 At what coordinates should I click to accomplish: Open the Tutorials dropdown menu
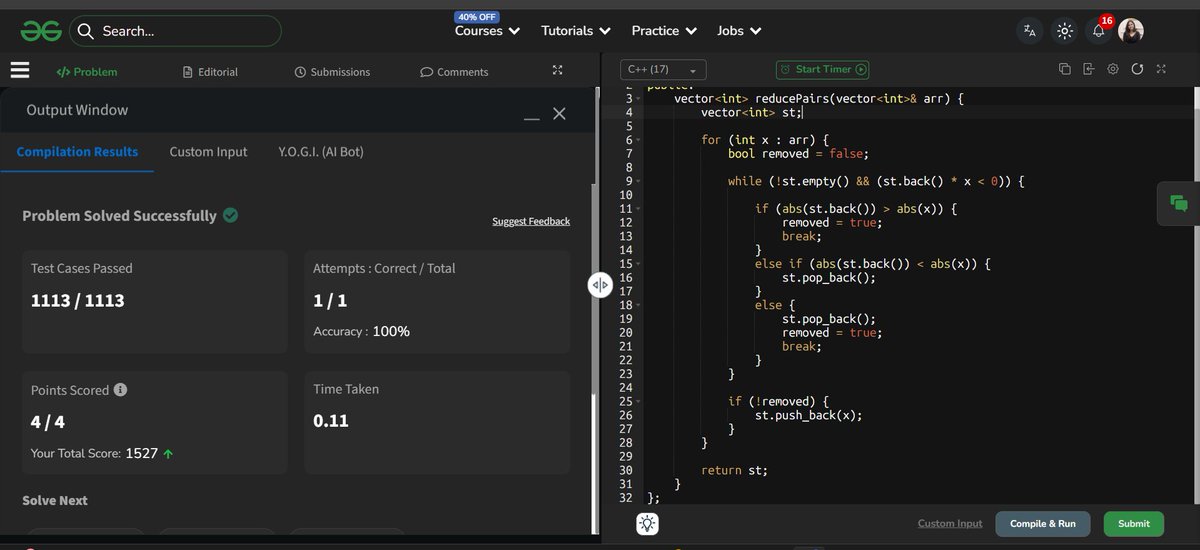pos(575,31)
